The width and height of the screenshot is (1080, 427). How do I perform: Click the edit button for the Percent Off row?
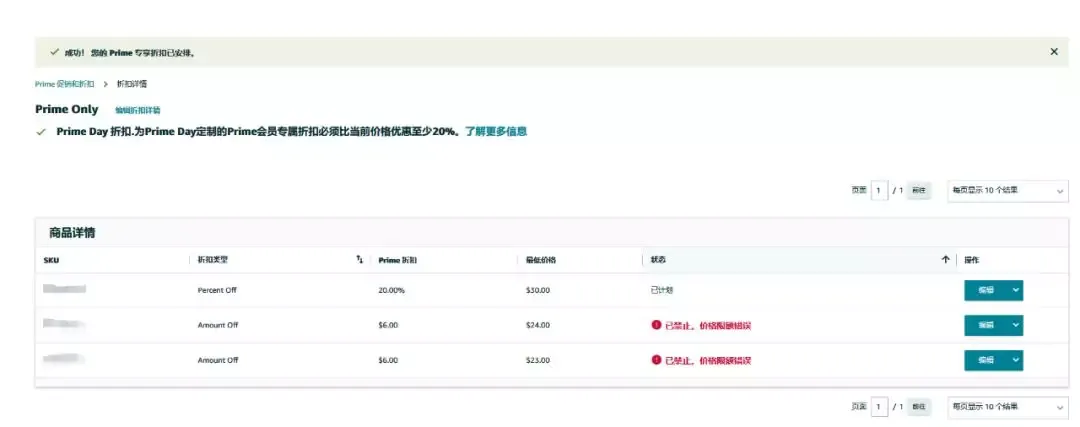986,290
